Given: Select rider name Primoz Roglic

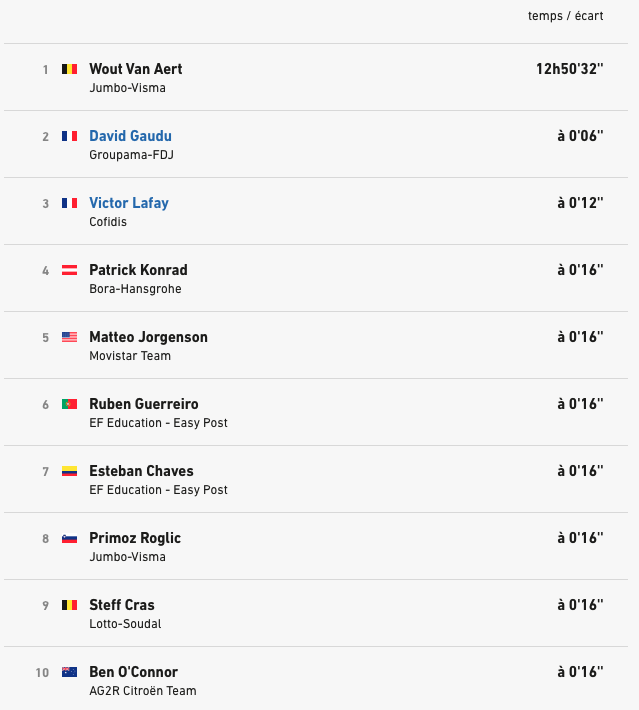Looking at the screenshot, I should pos(135,538).
